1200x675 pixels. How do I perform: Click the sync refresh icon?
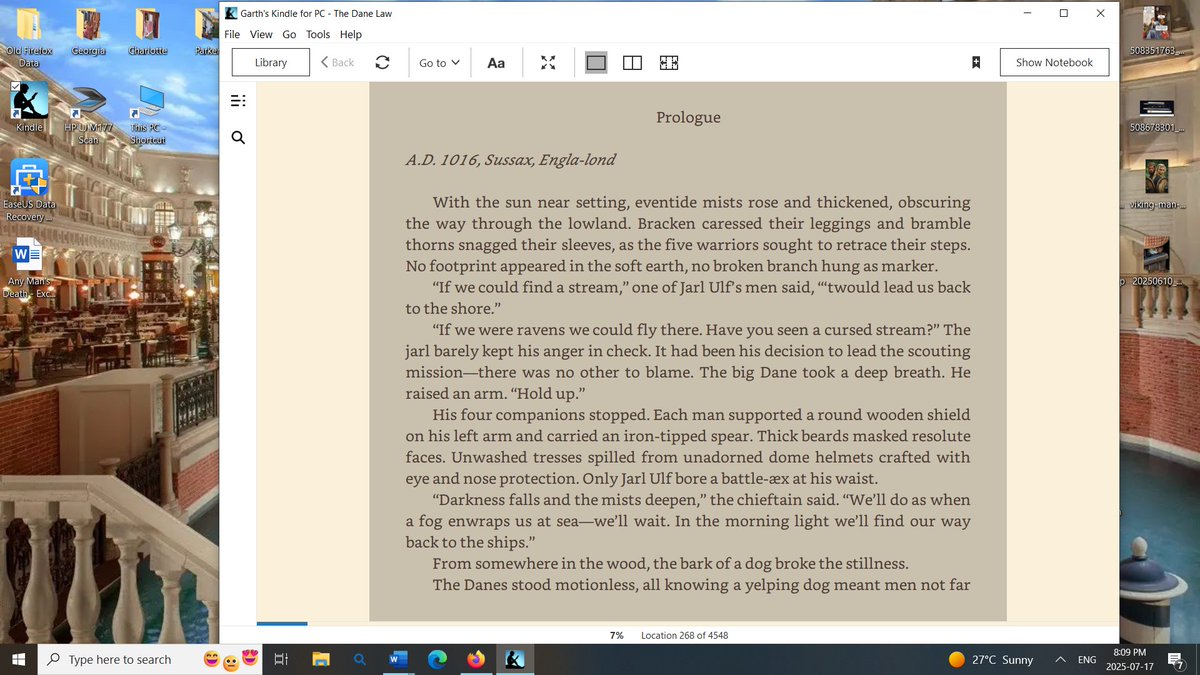click(382, 62)
